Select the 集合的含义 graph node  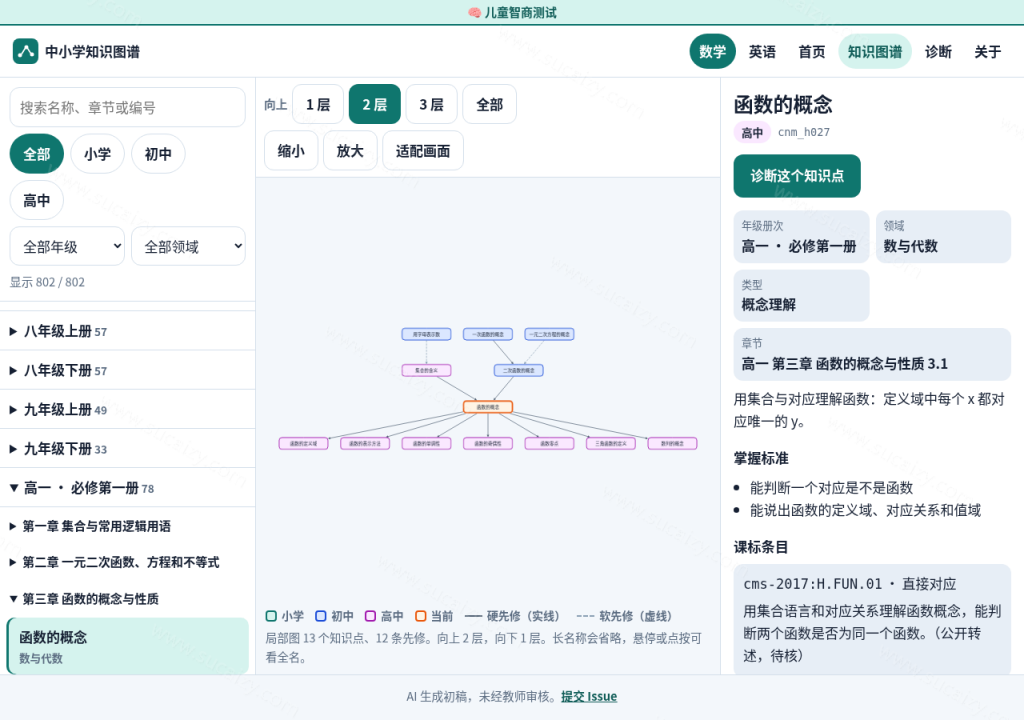click(x=426, y=370)
